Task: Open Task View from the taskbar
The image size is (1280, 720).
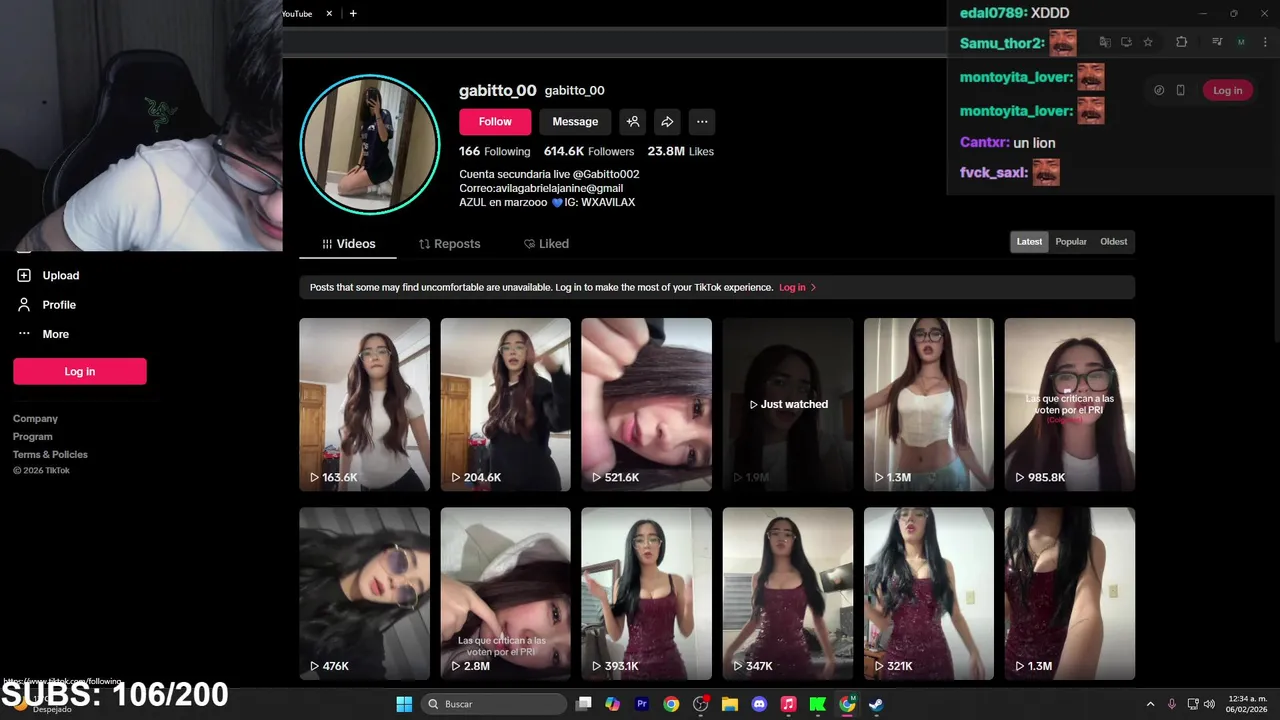Action: [x=584, y=704]
